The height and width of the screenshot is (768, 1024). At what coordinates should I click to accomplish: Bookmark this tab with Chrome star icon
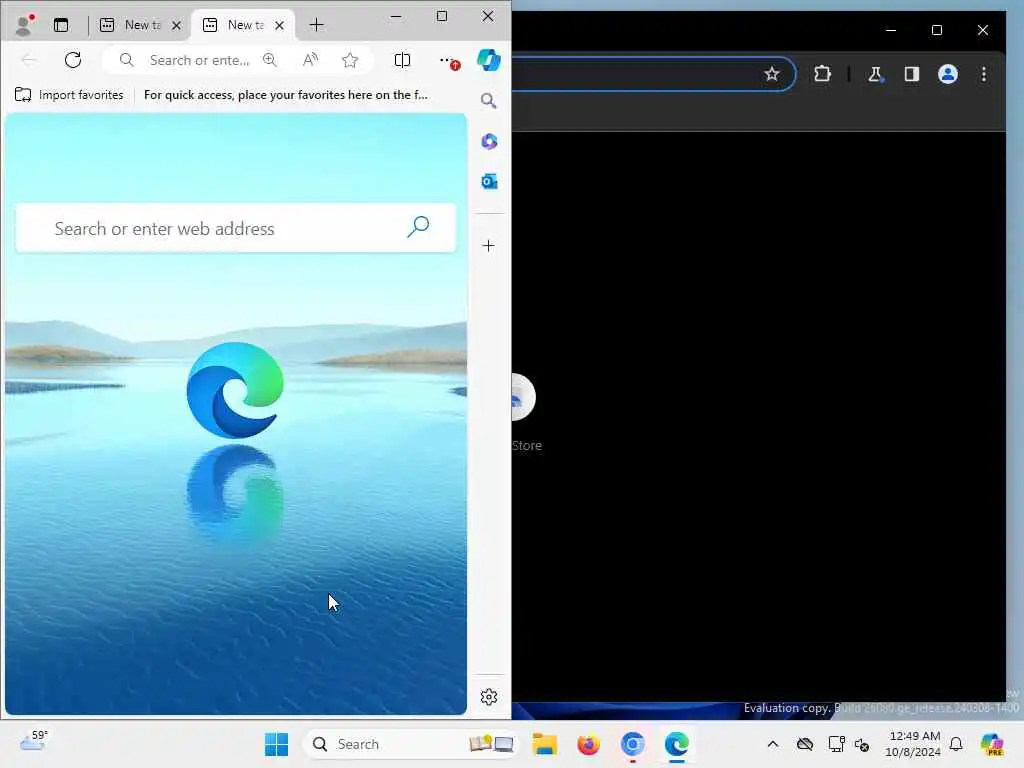(x=772, y=74)
